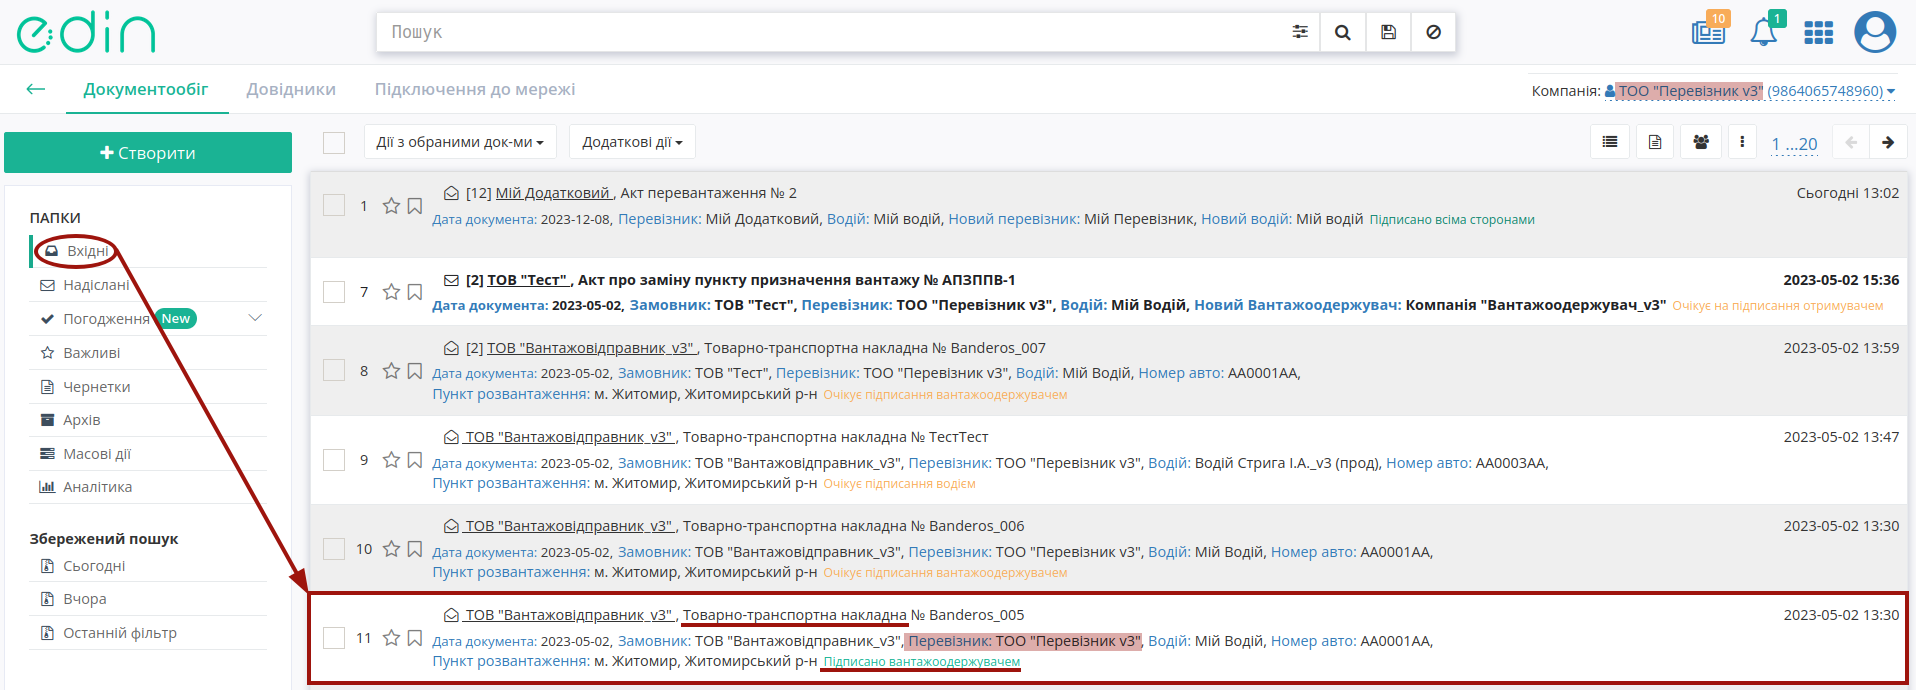This screenshot has height=690, width=1916.
Task: Open the news icon with badge 10
Action: click(1709, 31)
